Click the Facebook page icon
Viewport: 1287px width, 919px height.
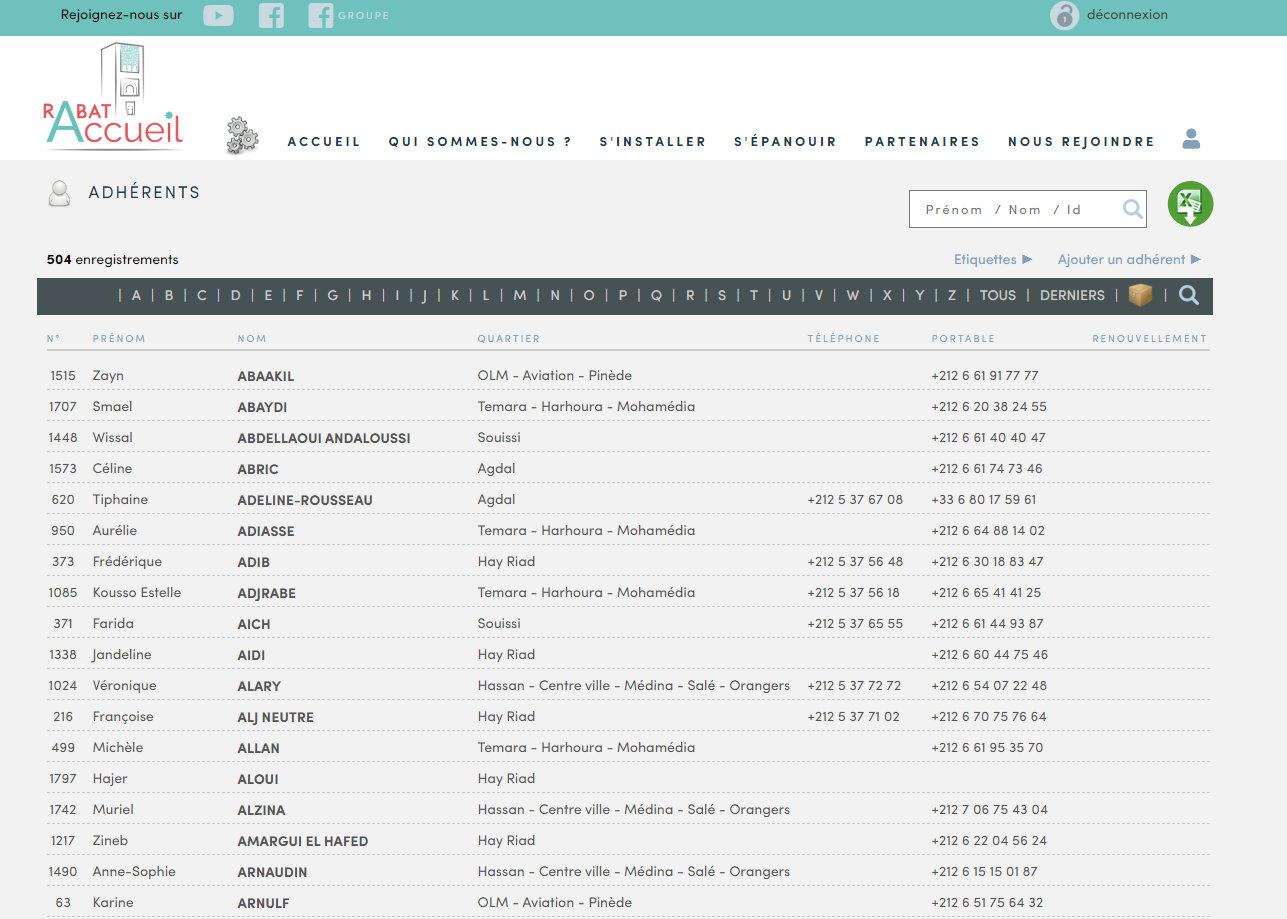pos(271,16)
